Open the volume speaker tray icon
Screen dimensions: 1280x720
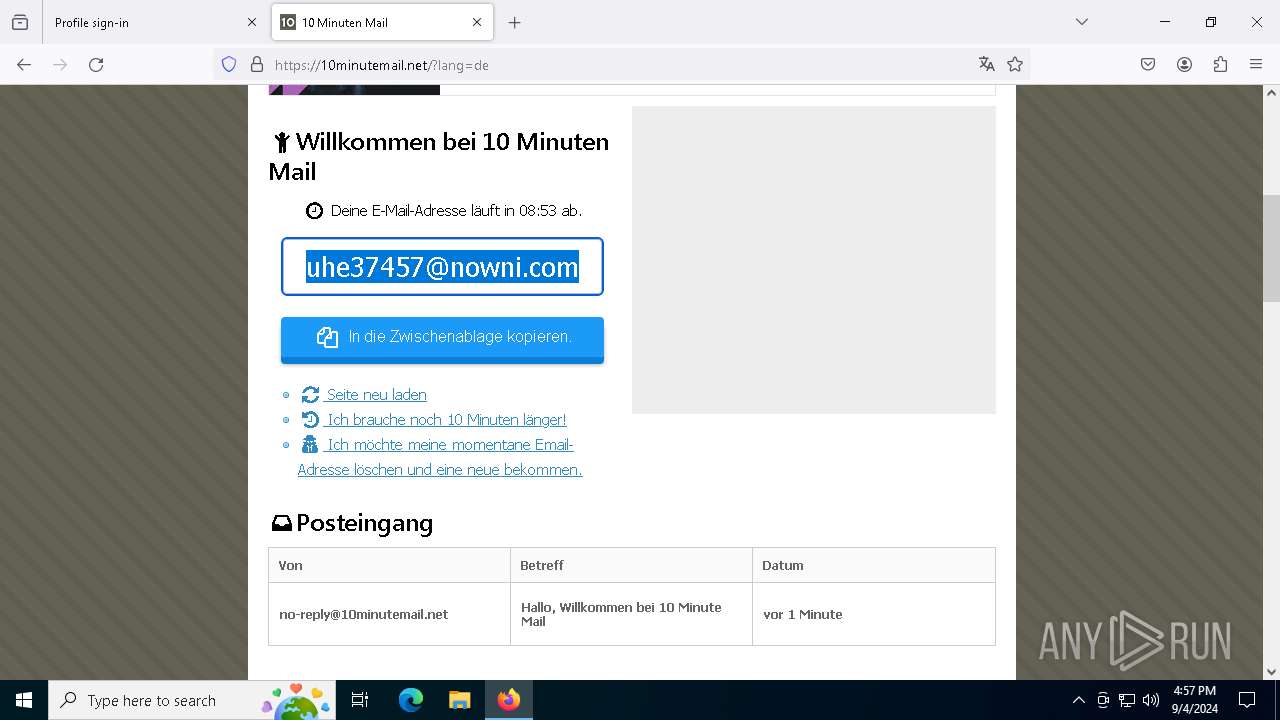[x=1151, y=700]
